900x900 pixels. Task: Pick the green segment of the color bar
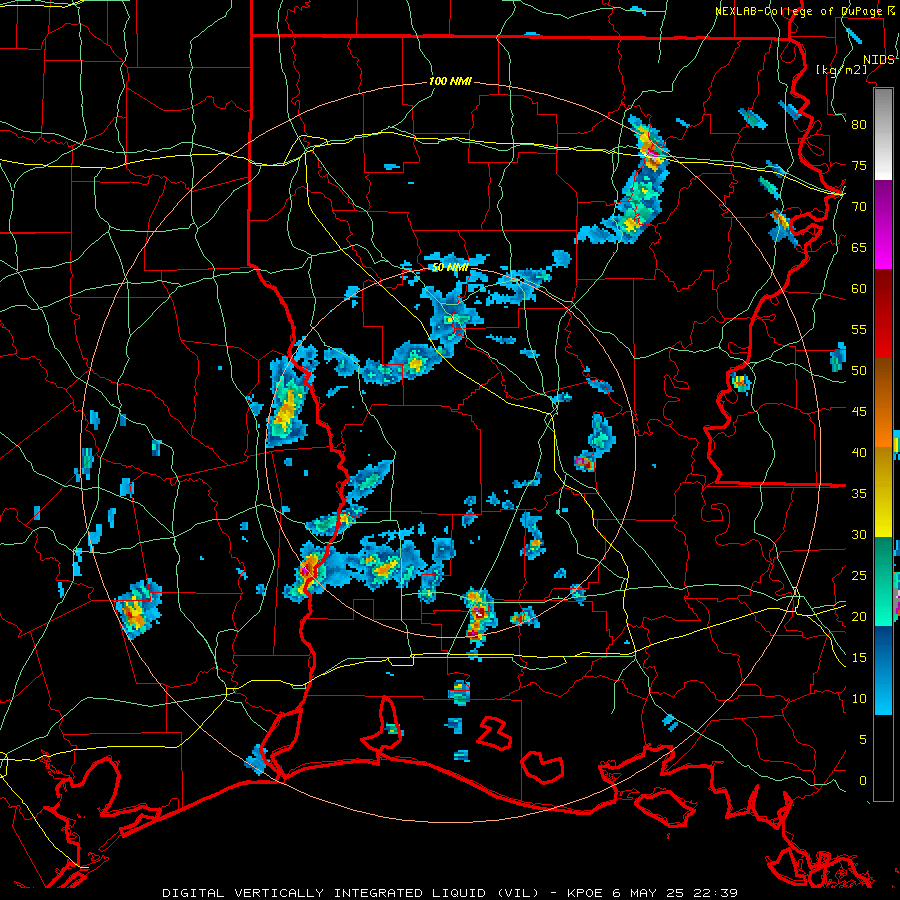click(x=883, y=581)
